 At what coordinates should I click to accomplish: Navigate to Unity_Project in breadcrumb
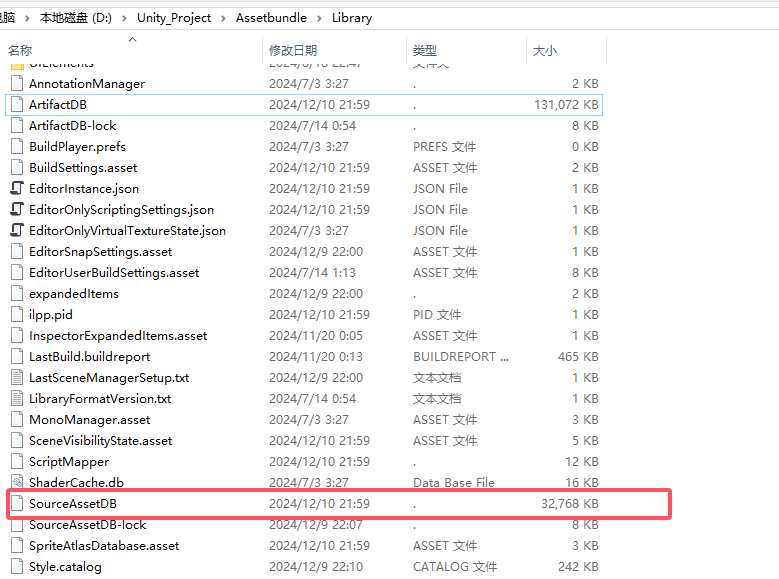(174, 18)
